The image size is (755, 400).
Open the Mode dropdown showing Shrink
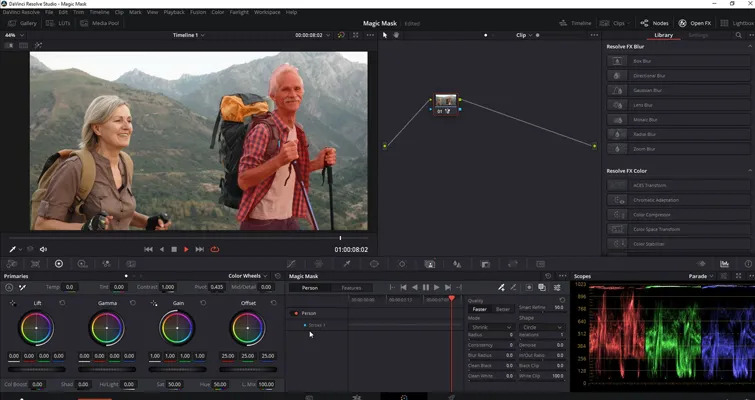490,326
